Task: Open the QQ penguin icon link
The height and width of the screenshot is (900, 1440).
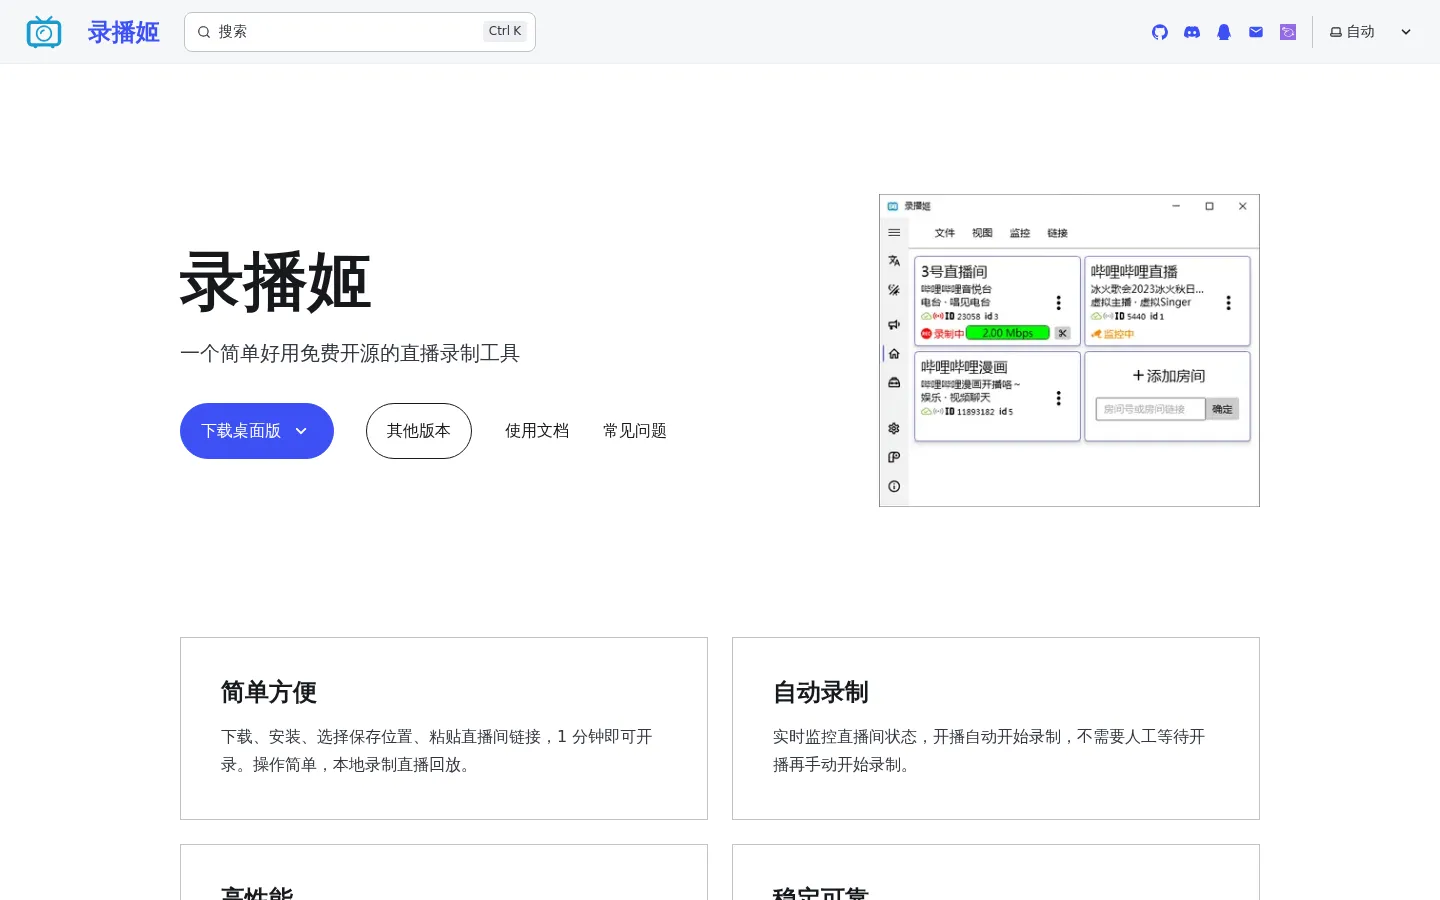Action: click(1224, 32)
